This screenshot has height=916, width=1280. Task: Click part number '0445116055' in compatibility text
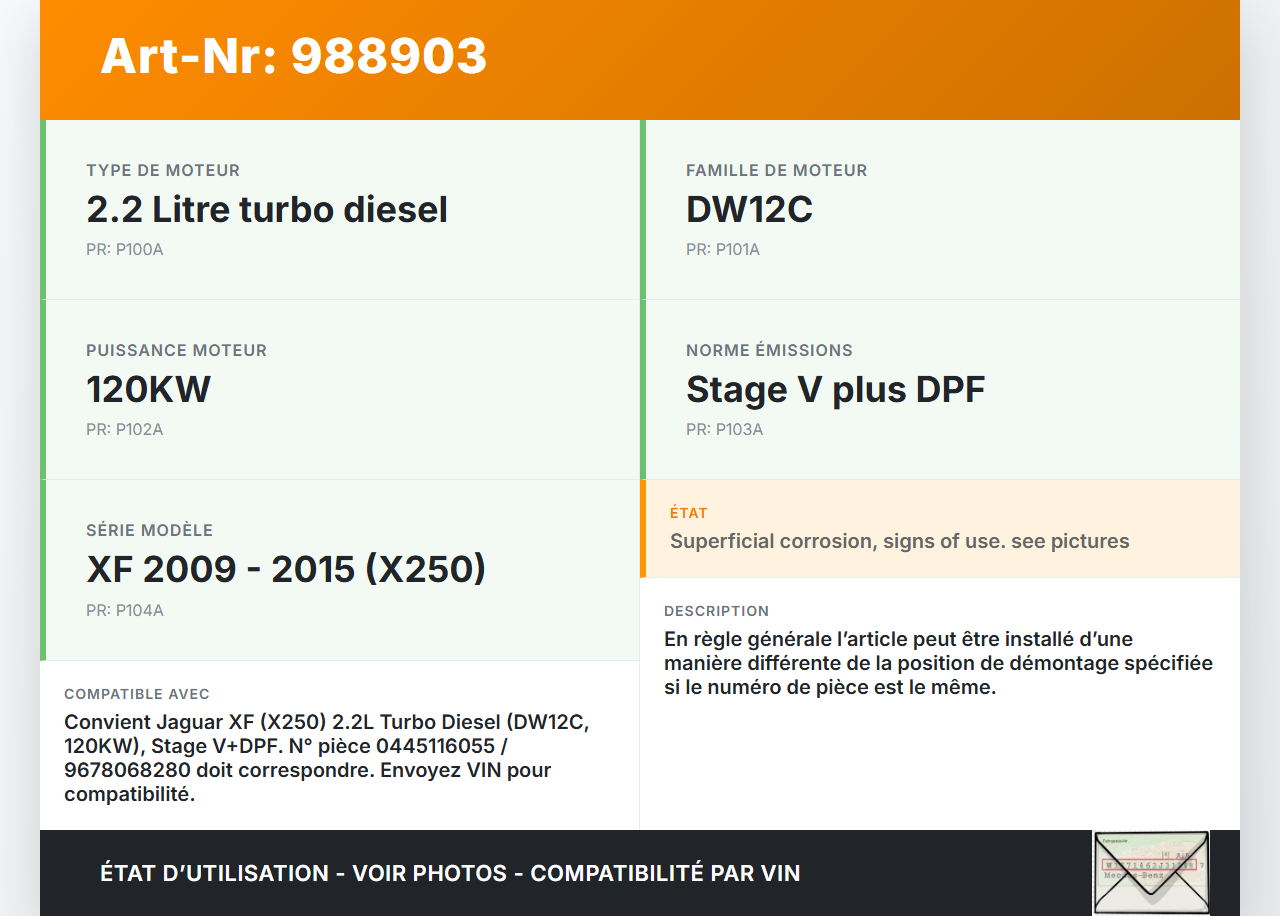click(x=430, y=746)
